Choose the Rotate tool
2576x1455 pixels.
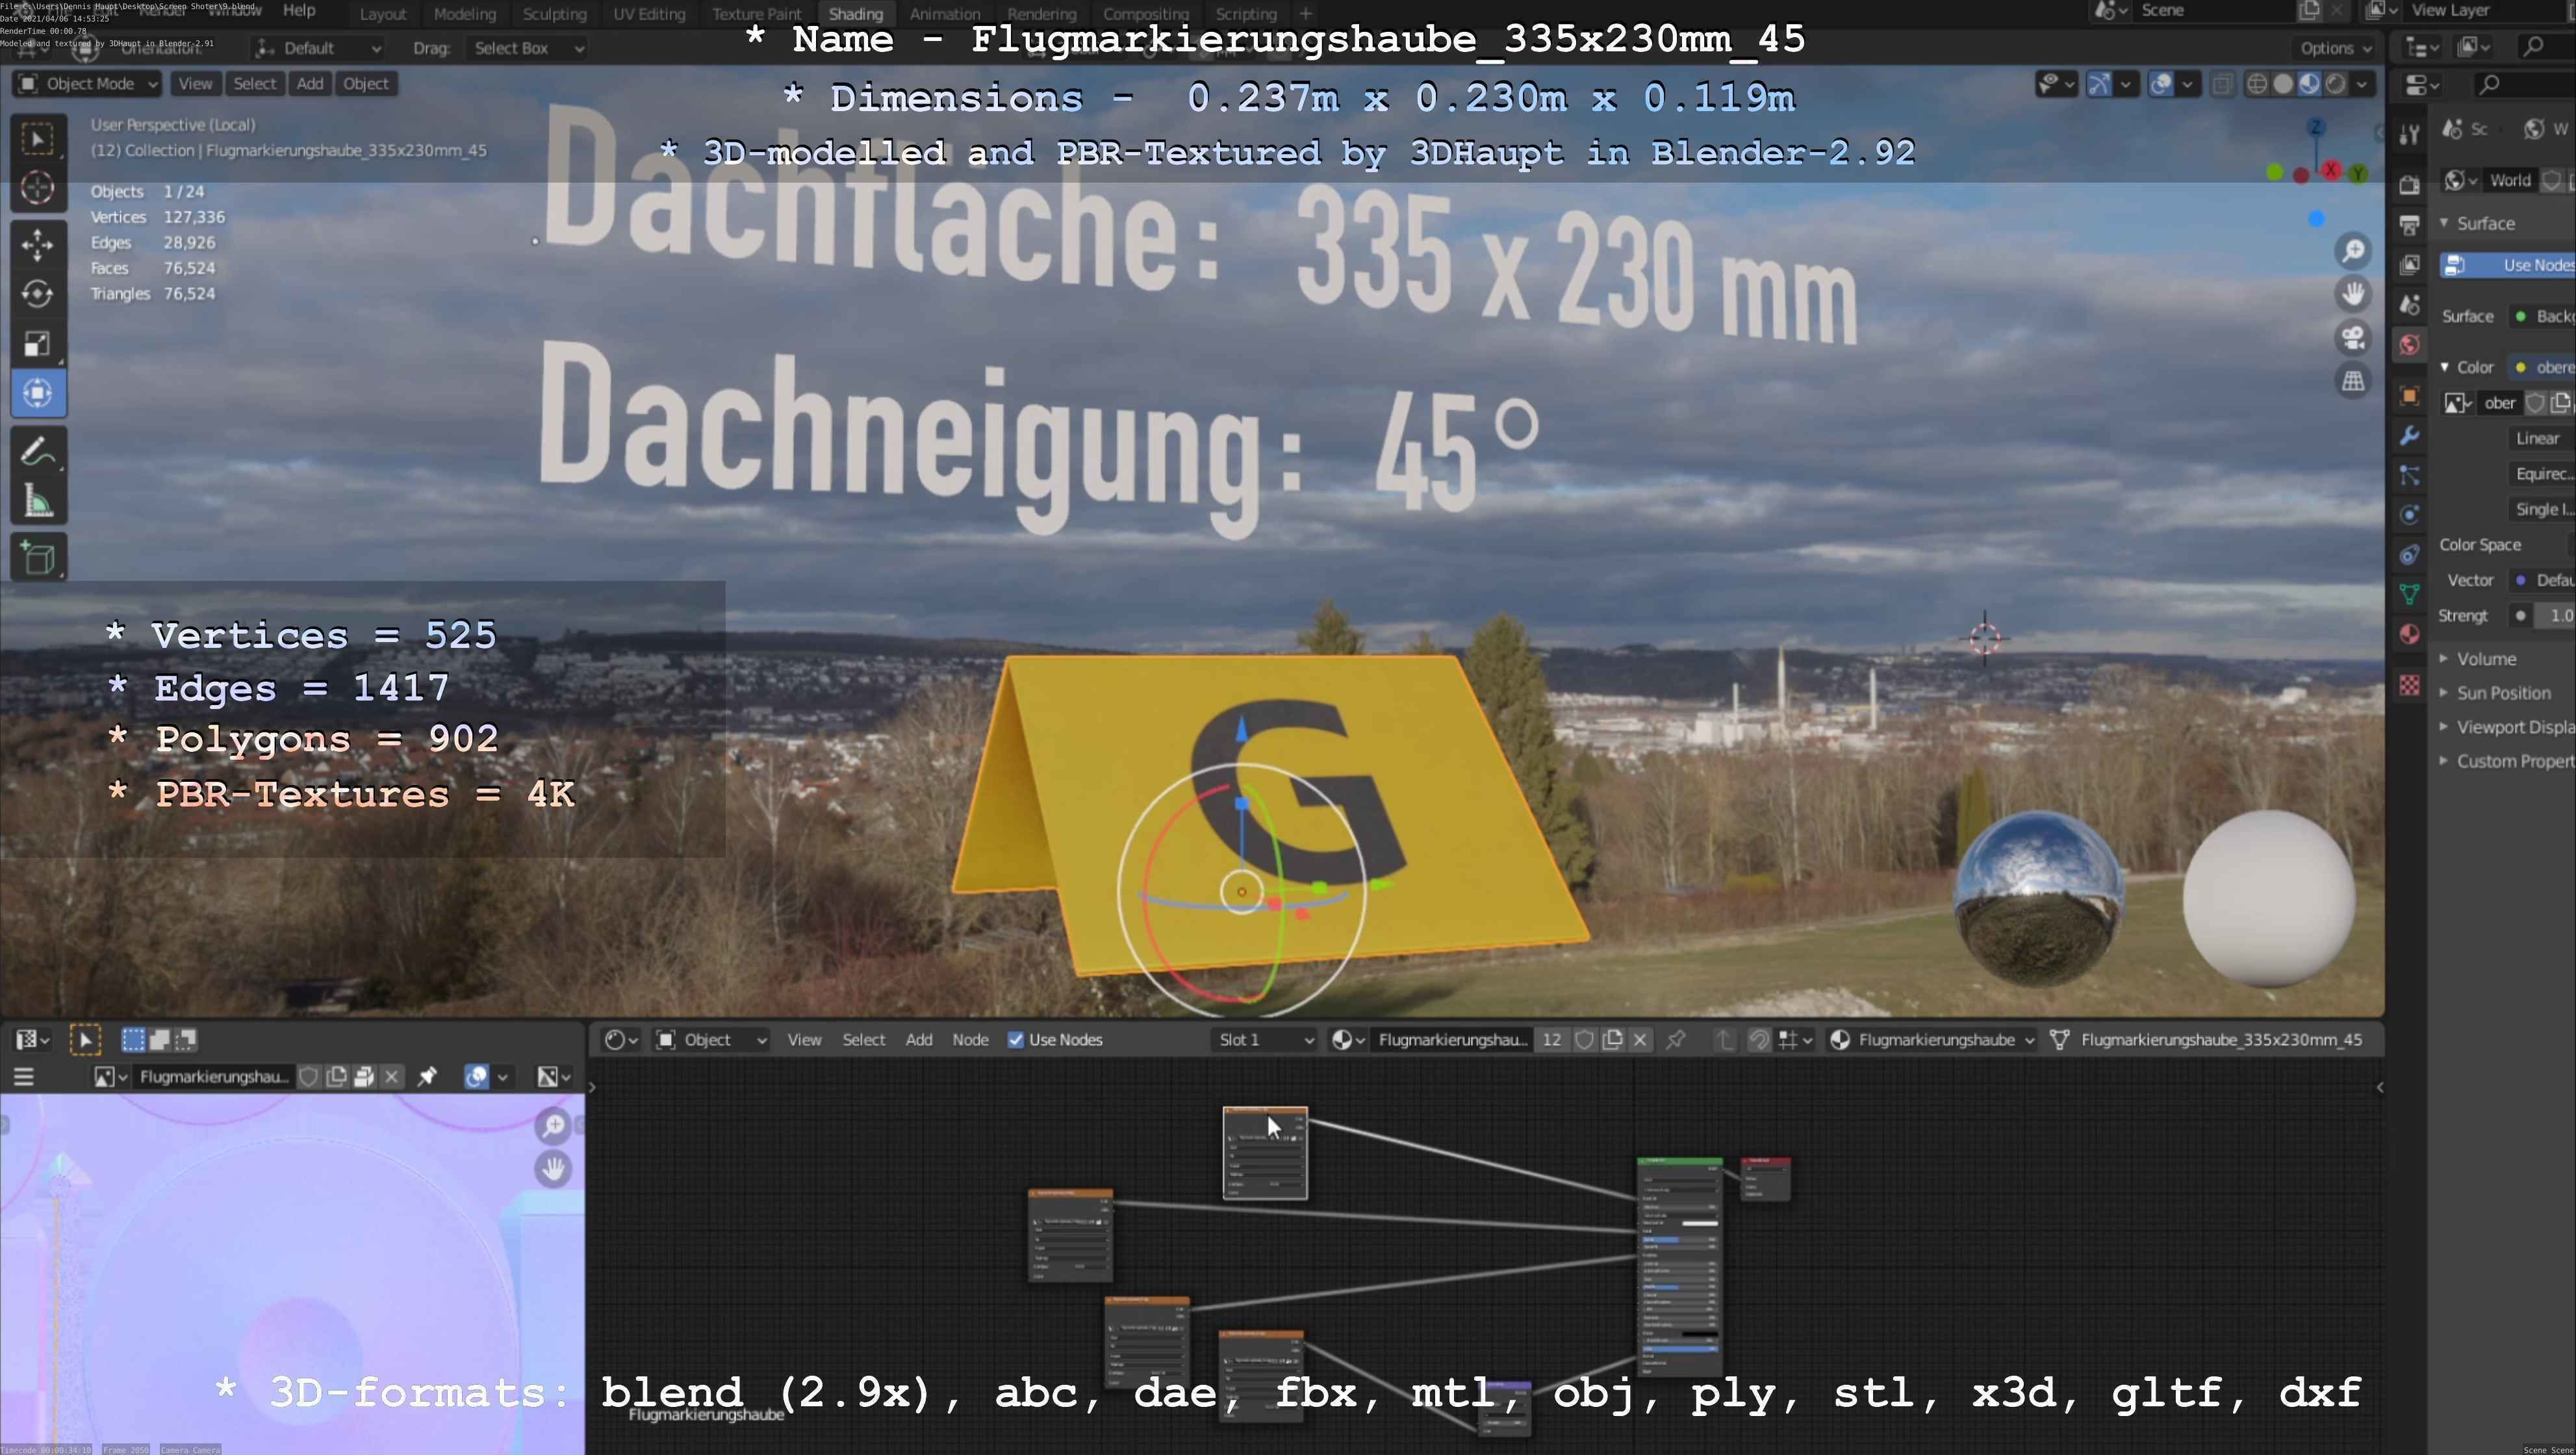(38, 294)
